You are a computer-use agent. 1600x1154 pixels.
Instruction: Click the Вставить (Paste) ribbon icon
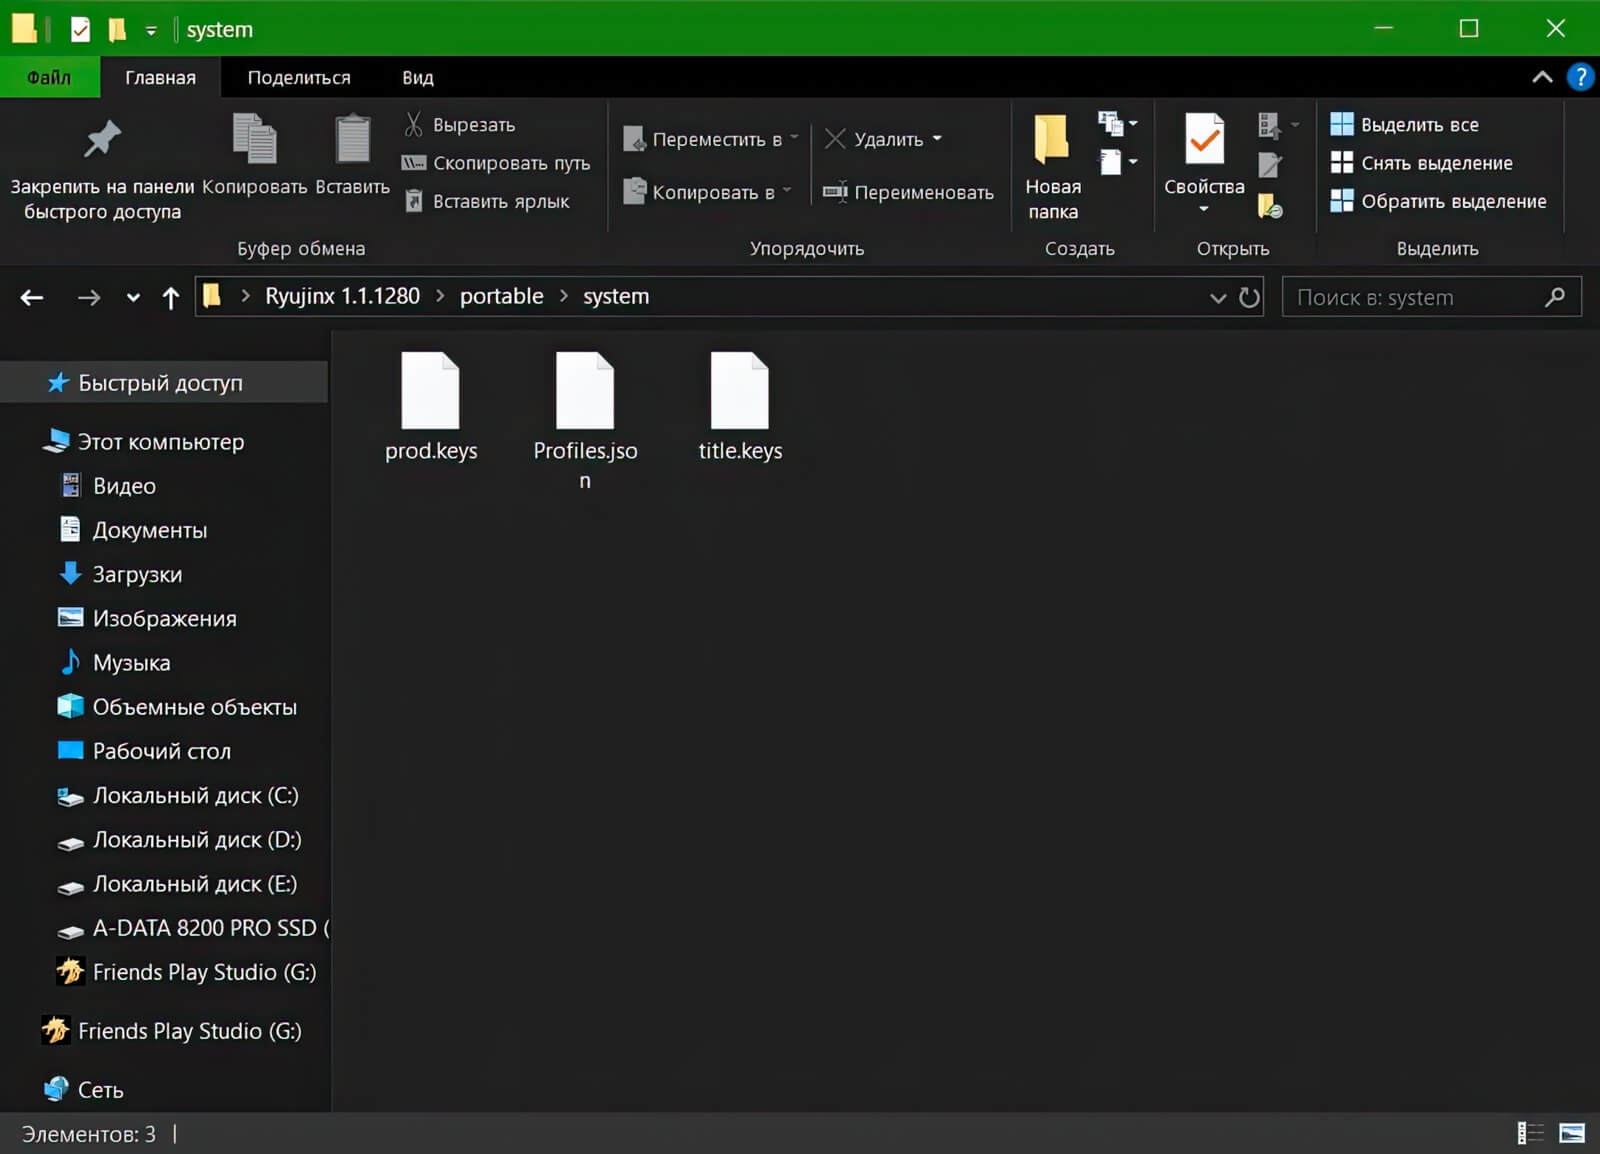(x=352, y=138)
